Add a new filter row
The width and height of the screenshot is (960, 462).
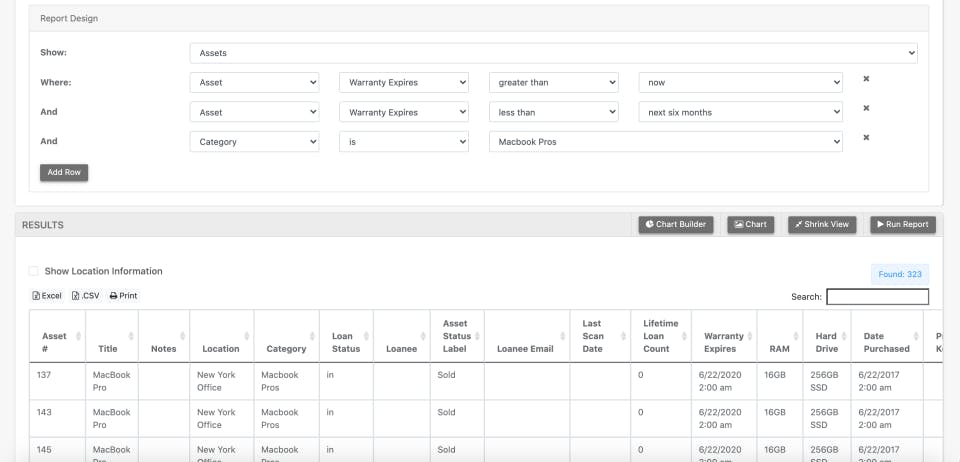click(x=64, y=173)
